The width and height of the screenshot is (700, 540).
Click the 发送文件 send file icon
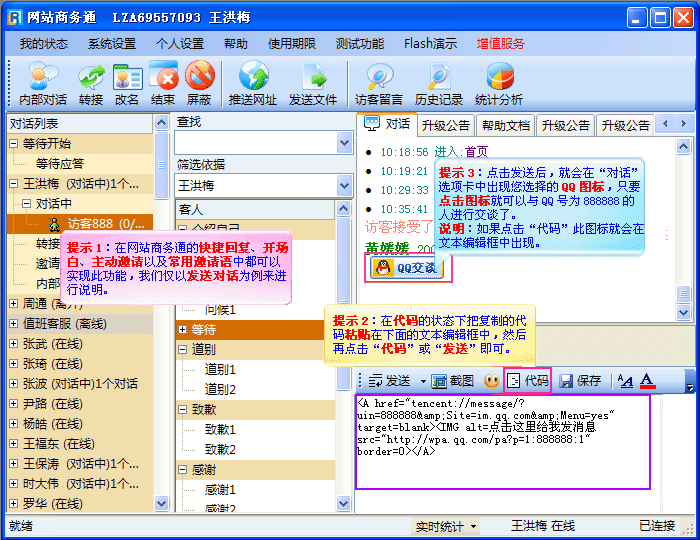[x=313, y=83]
